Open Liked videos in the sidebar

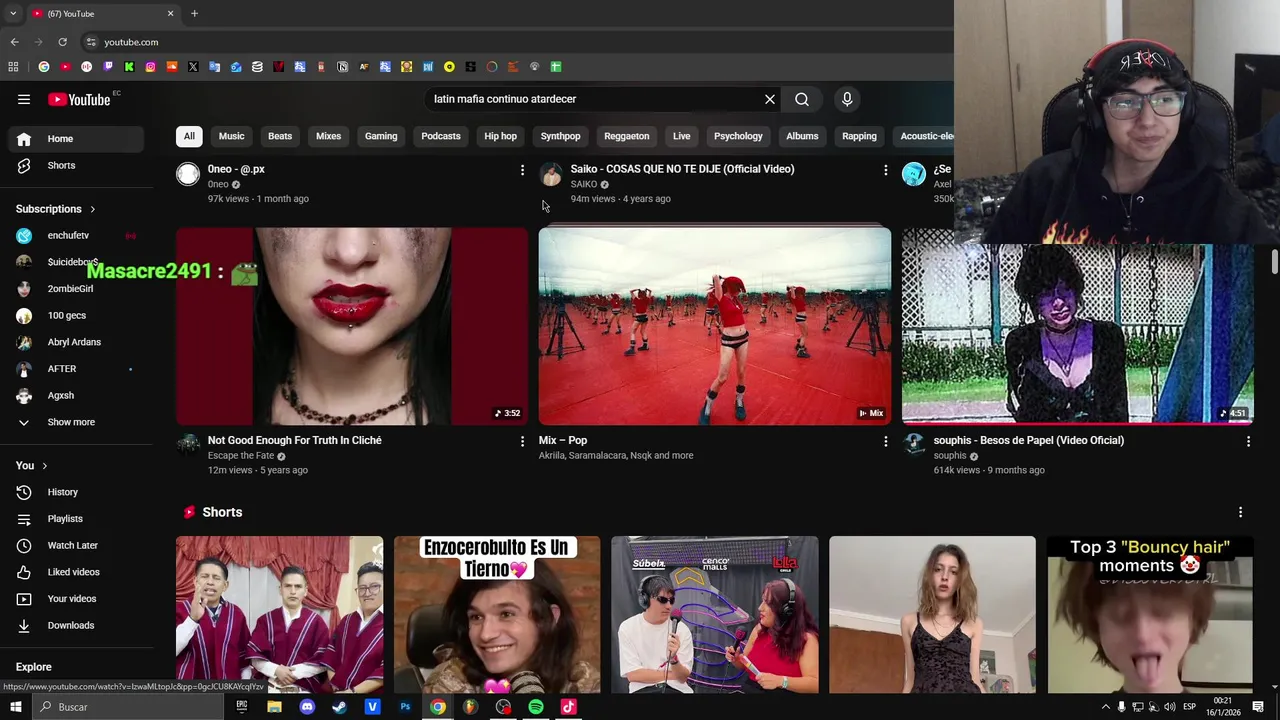coord(76,572)
